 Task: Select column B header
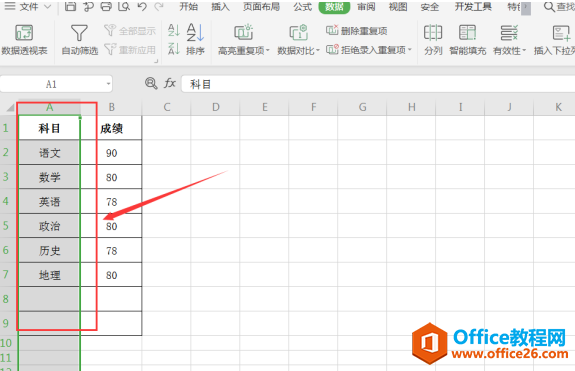coord(111,107)
